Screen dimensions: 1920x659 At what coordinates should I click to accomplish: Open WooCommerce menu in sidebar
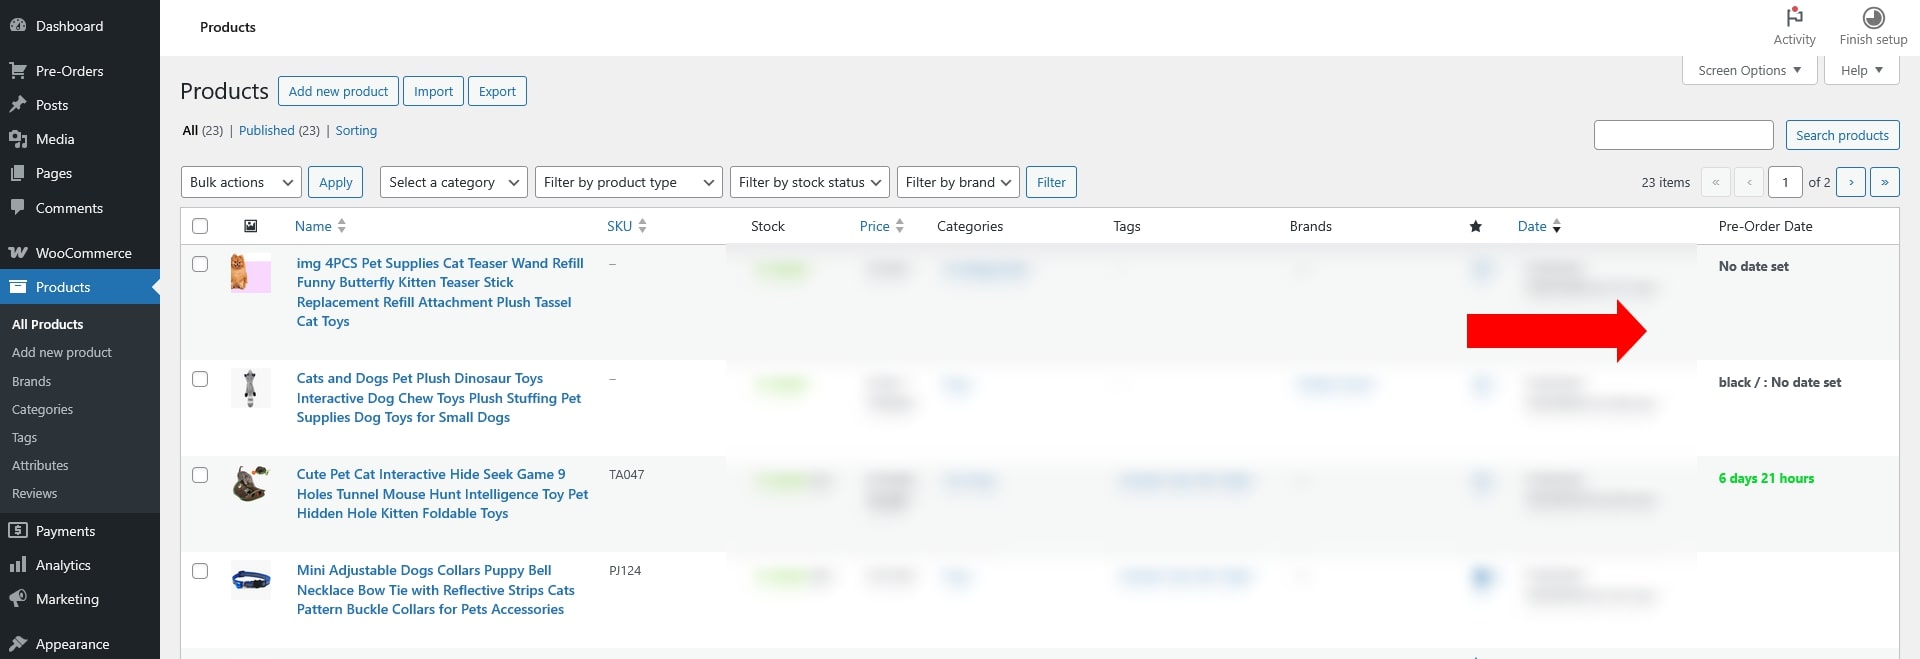tap(83, 253)
